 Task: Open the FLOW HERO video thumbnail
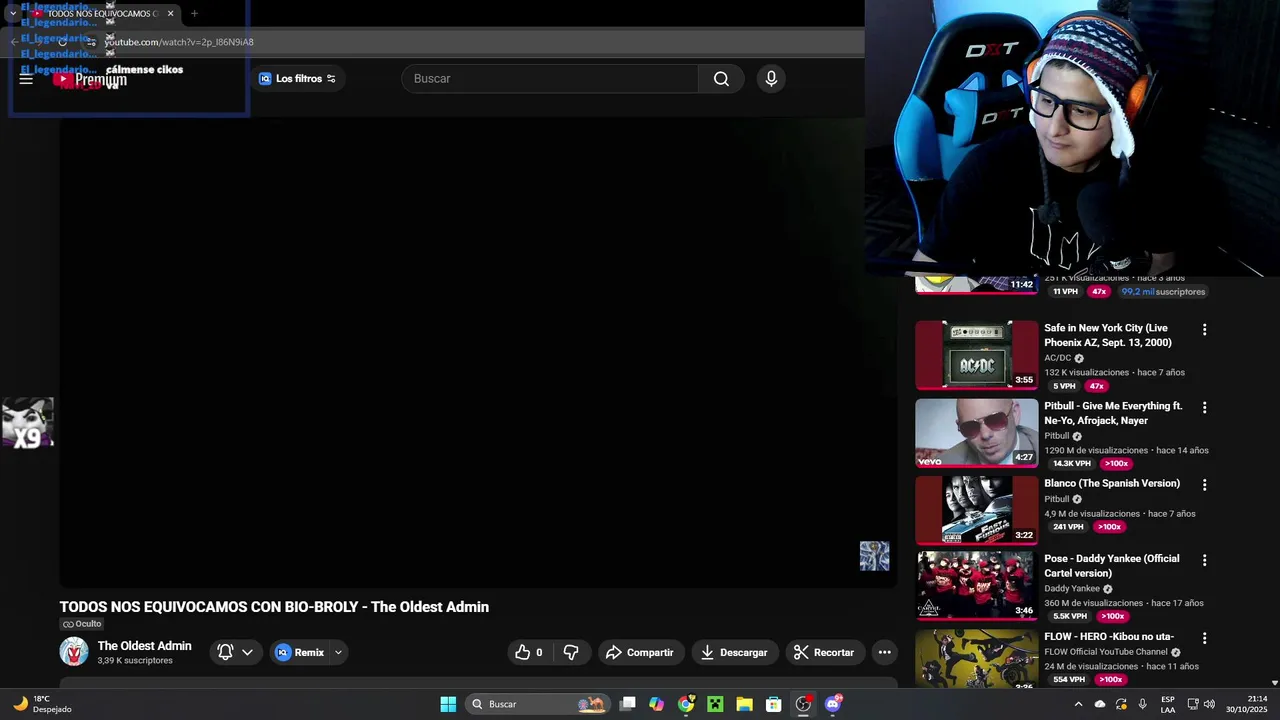click(x=977, y=659)
